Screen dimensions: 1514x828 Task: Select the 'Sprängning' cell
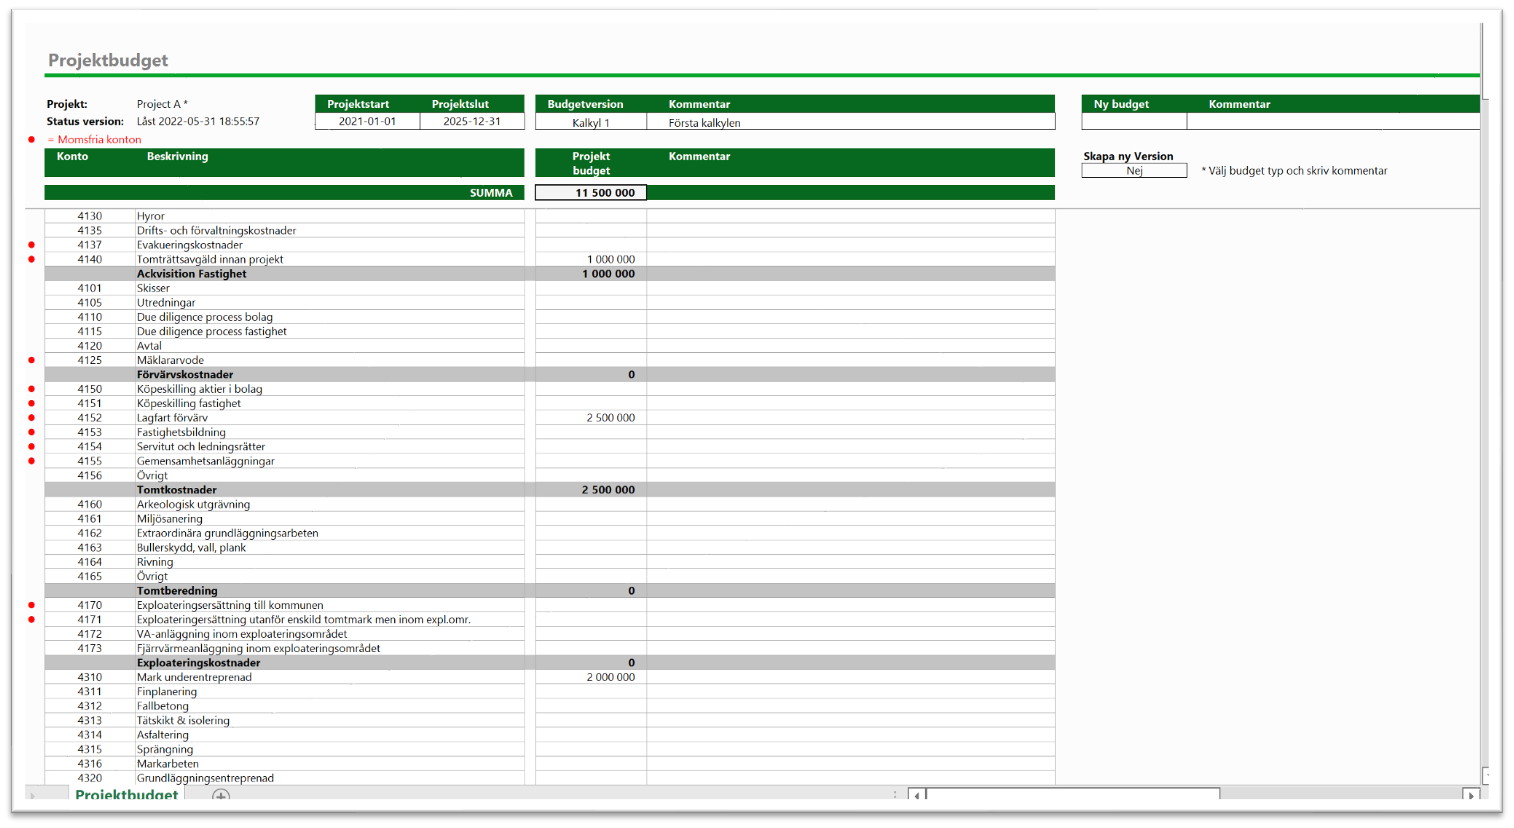click(330, 749)
